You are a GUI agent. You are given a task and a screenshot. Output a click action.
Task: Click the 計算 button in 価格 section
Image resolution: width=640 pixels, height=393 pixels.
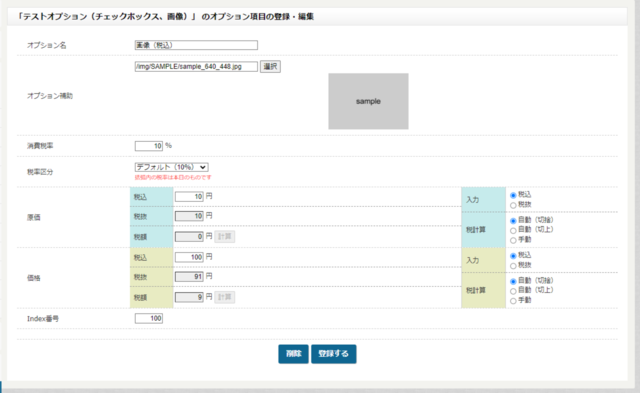224,297
